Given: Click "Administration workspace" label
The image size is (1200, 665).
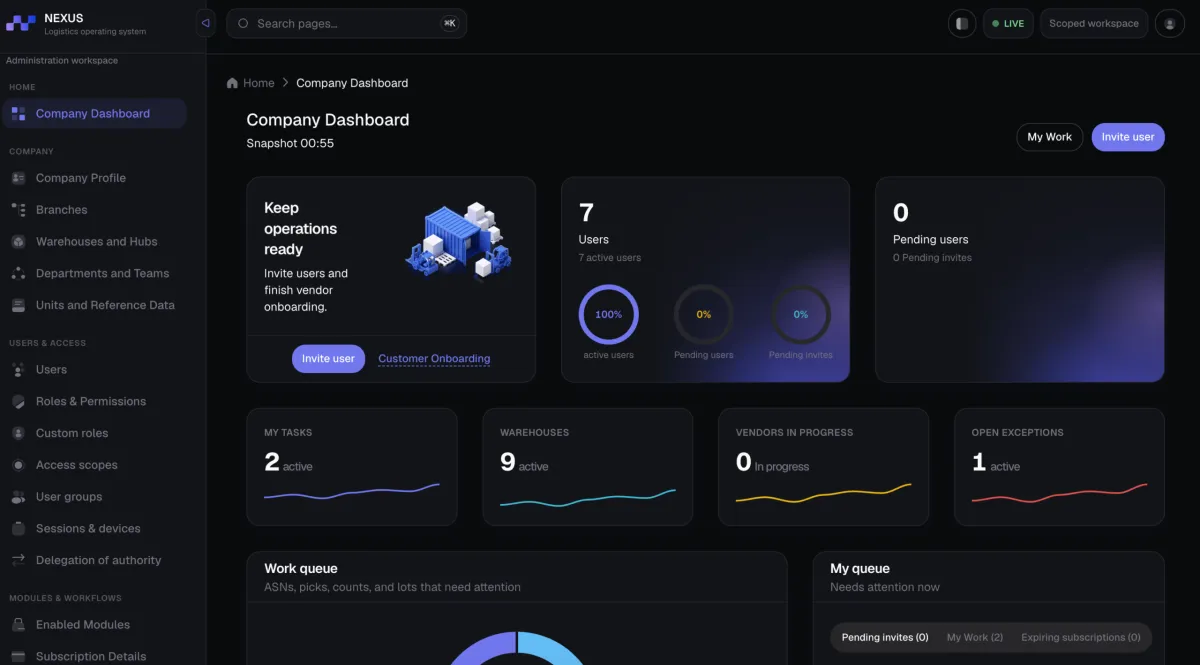Looking at the screenshot, I should coord(62,61).
